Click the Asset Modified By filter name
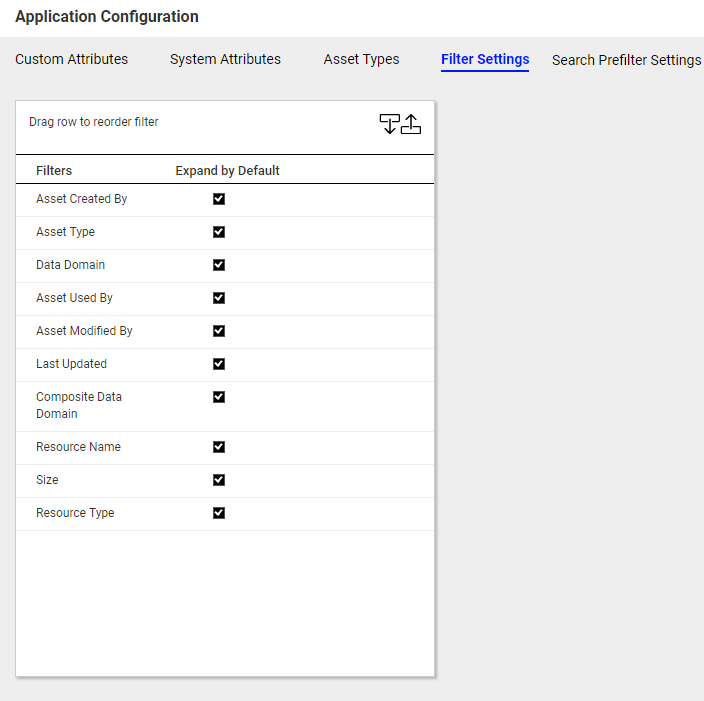 [x=84, y=331]
